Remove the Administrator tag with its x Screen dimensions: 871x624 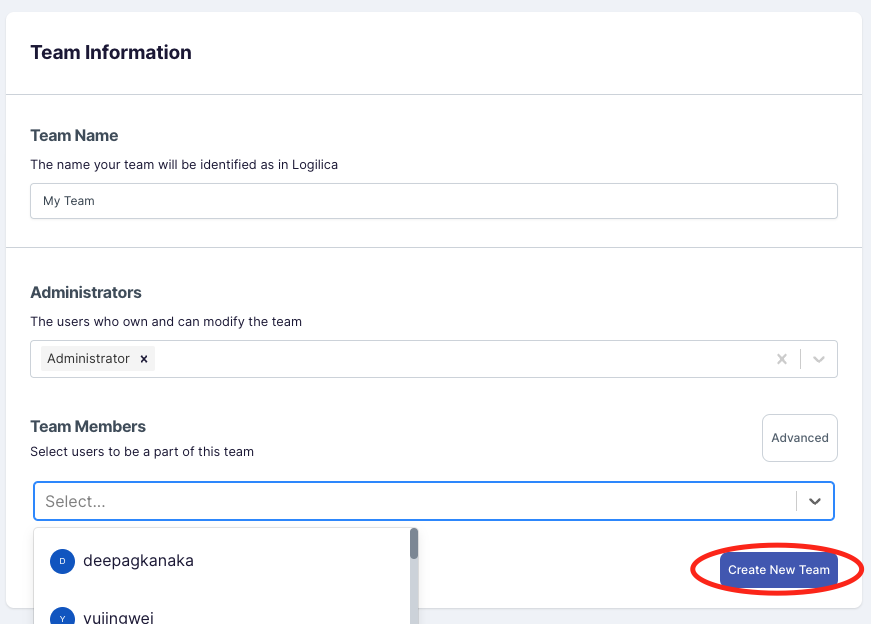[144, 359]
